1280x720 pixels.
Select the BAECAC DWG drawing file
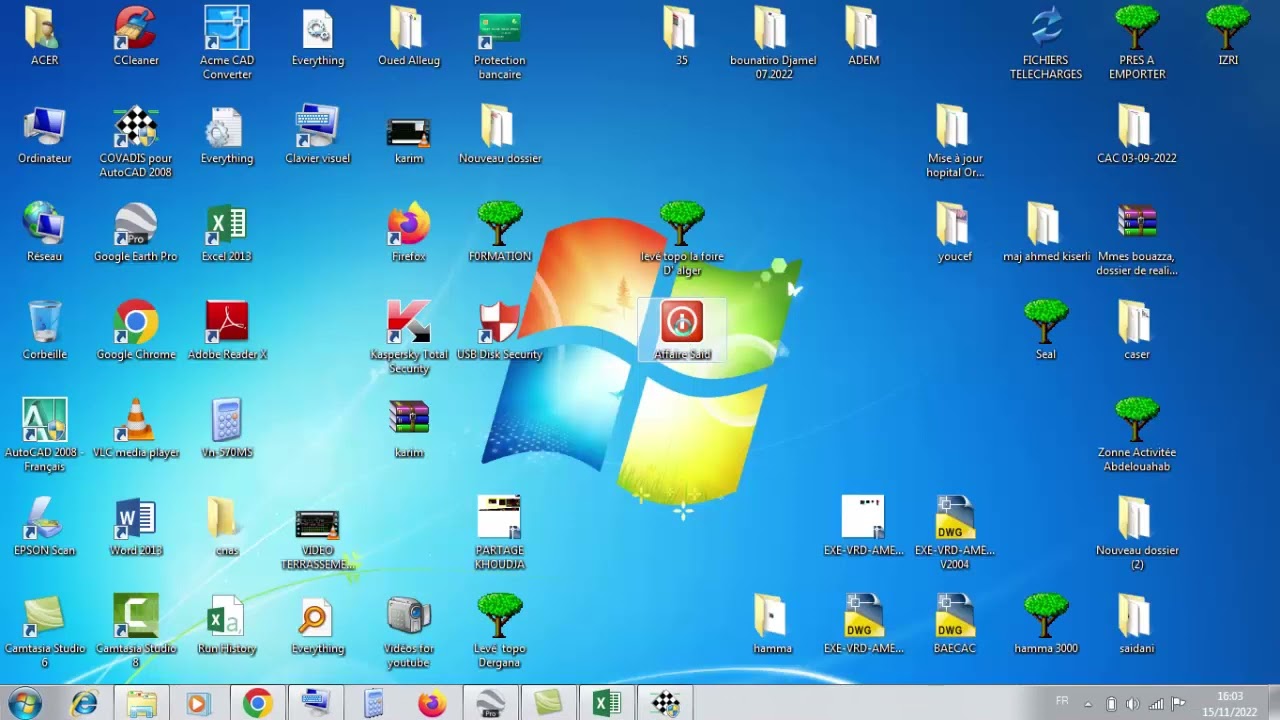(955, 625)
